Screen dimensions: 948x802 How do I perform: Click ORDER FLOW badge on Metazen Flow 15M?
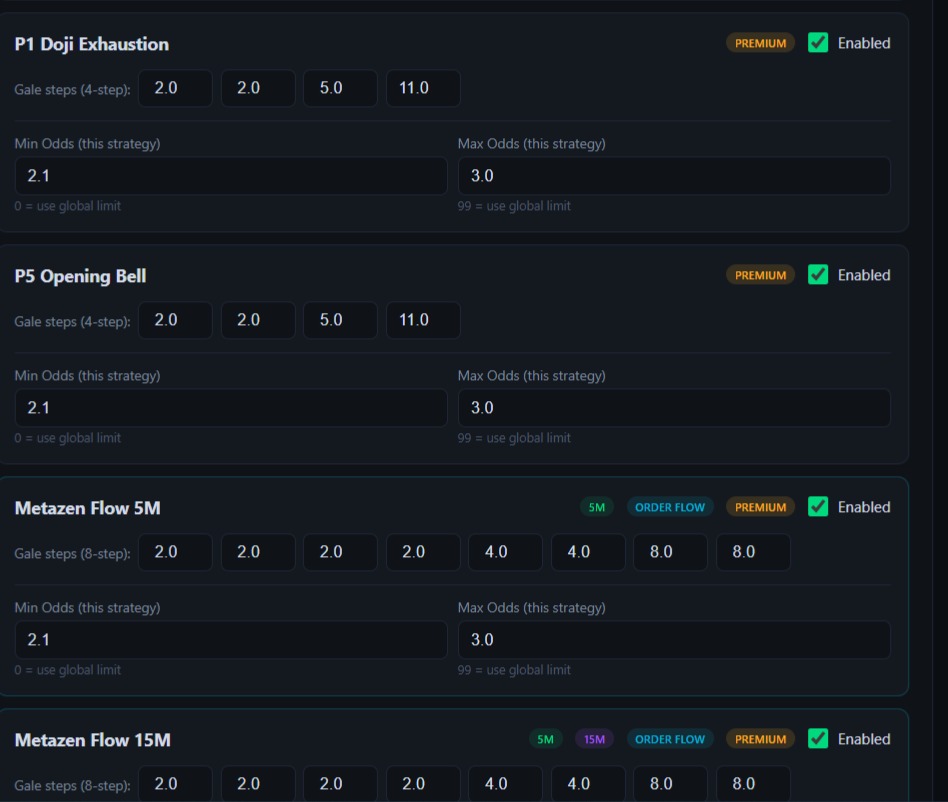coord(670,739)
